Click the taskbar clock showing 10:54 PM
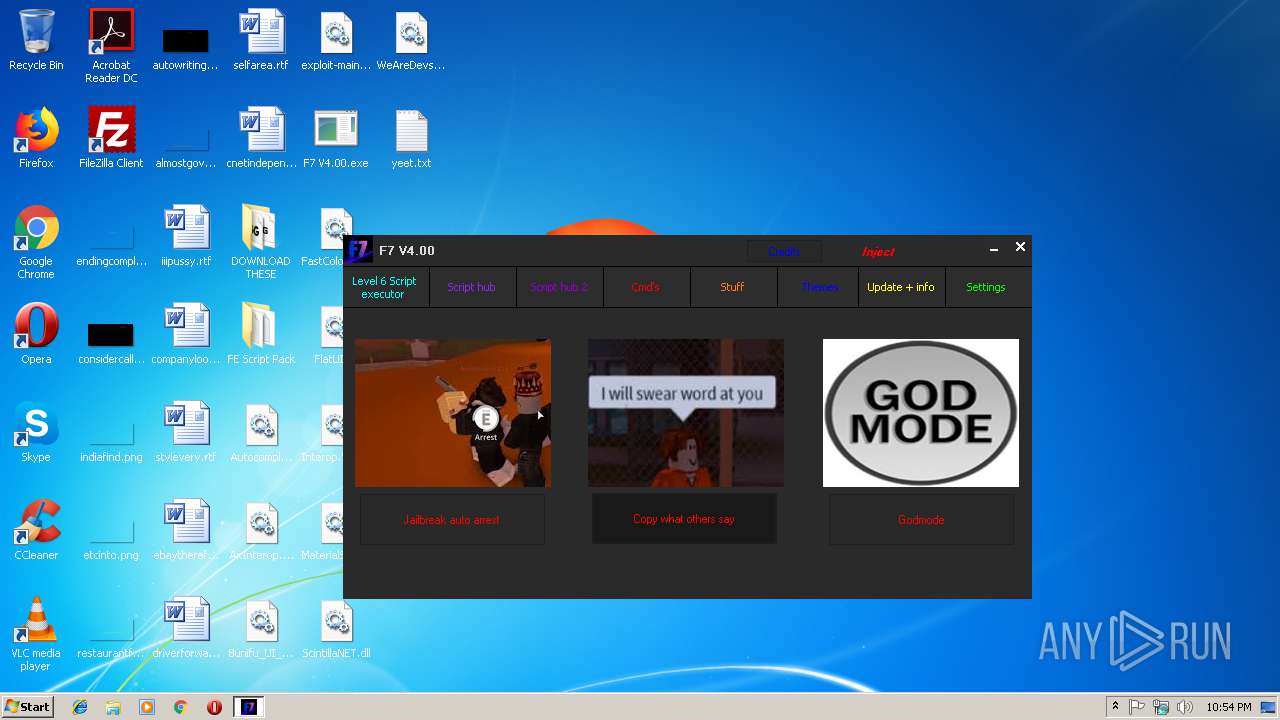The width and height of the screenshot is (1280, 720). click(1228, 707)
